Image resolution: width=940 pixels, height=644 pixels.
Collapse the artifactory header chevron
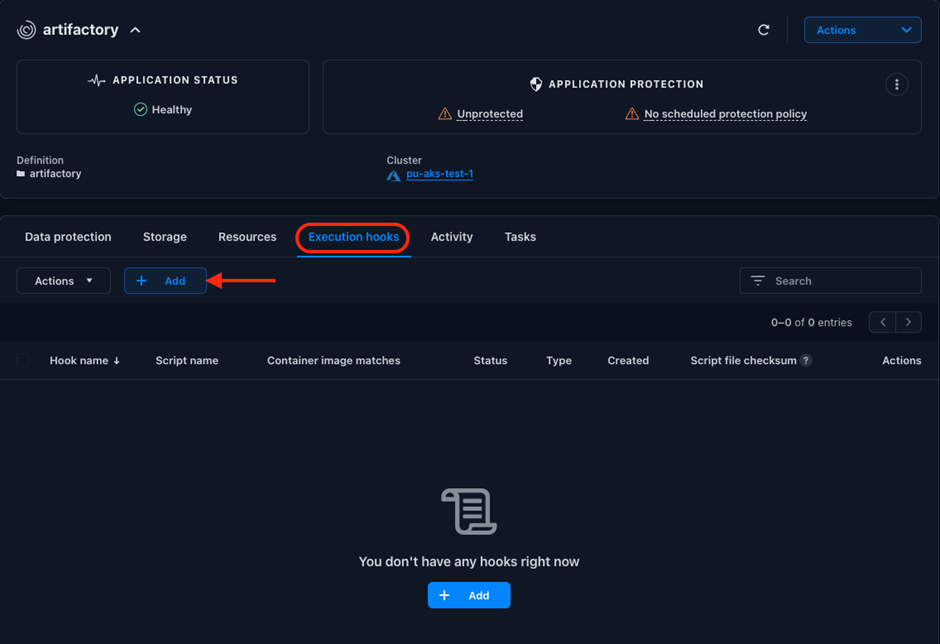[x=135, y=30]
